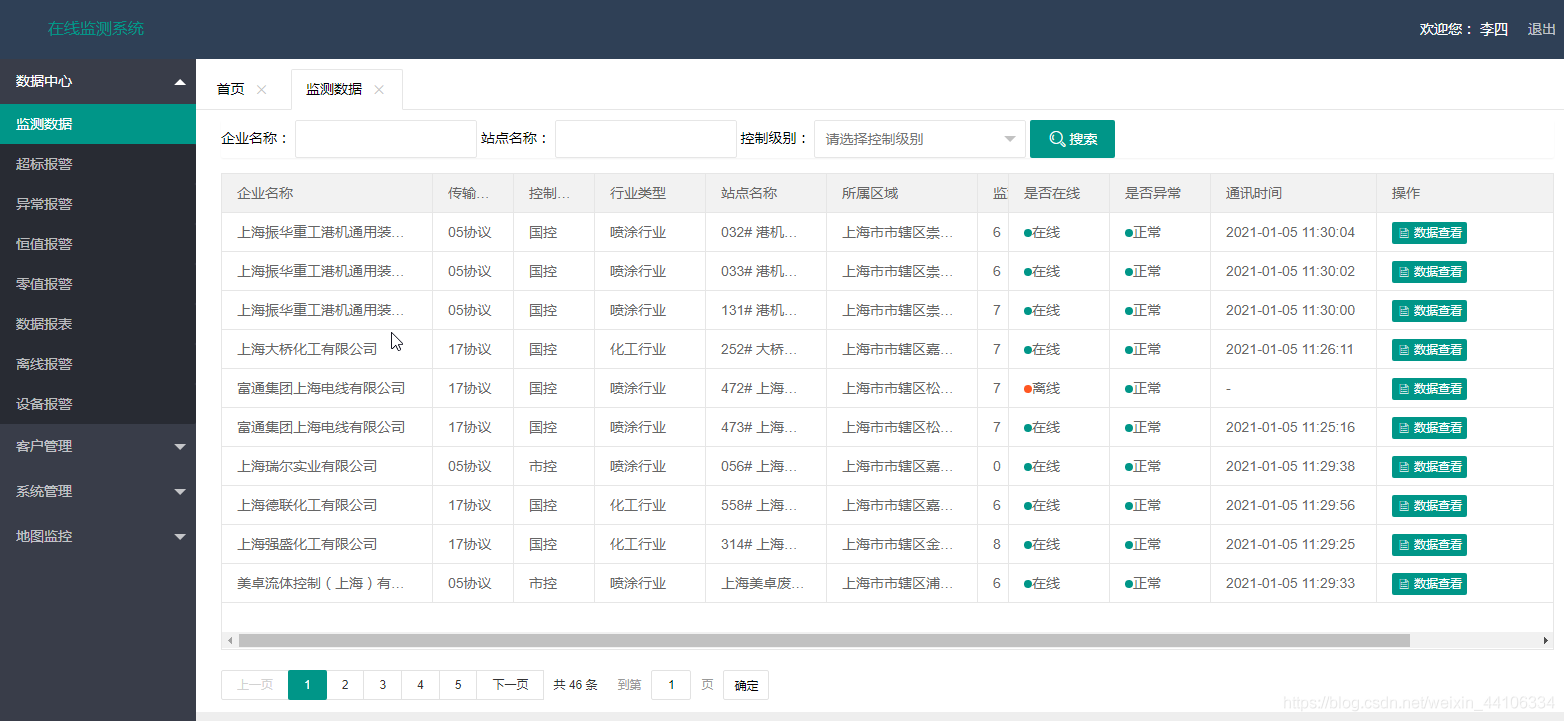The image size is (1564, 721).
Task: Click 数据查看 for station 033# 港机
Action: tap(1429, 272)
